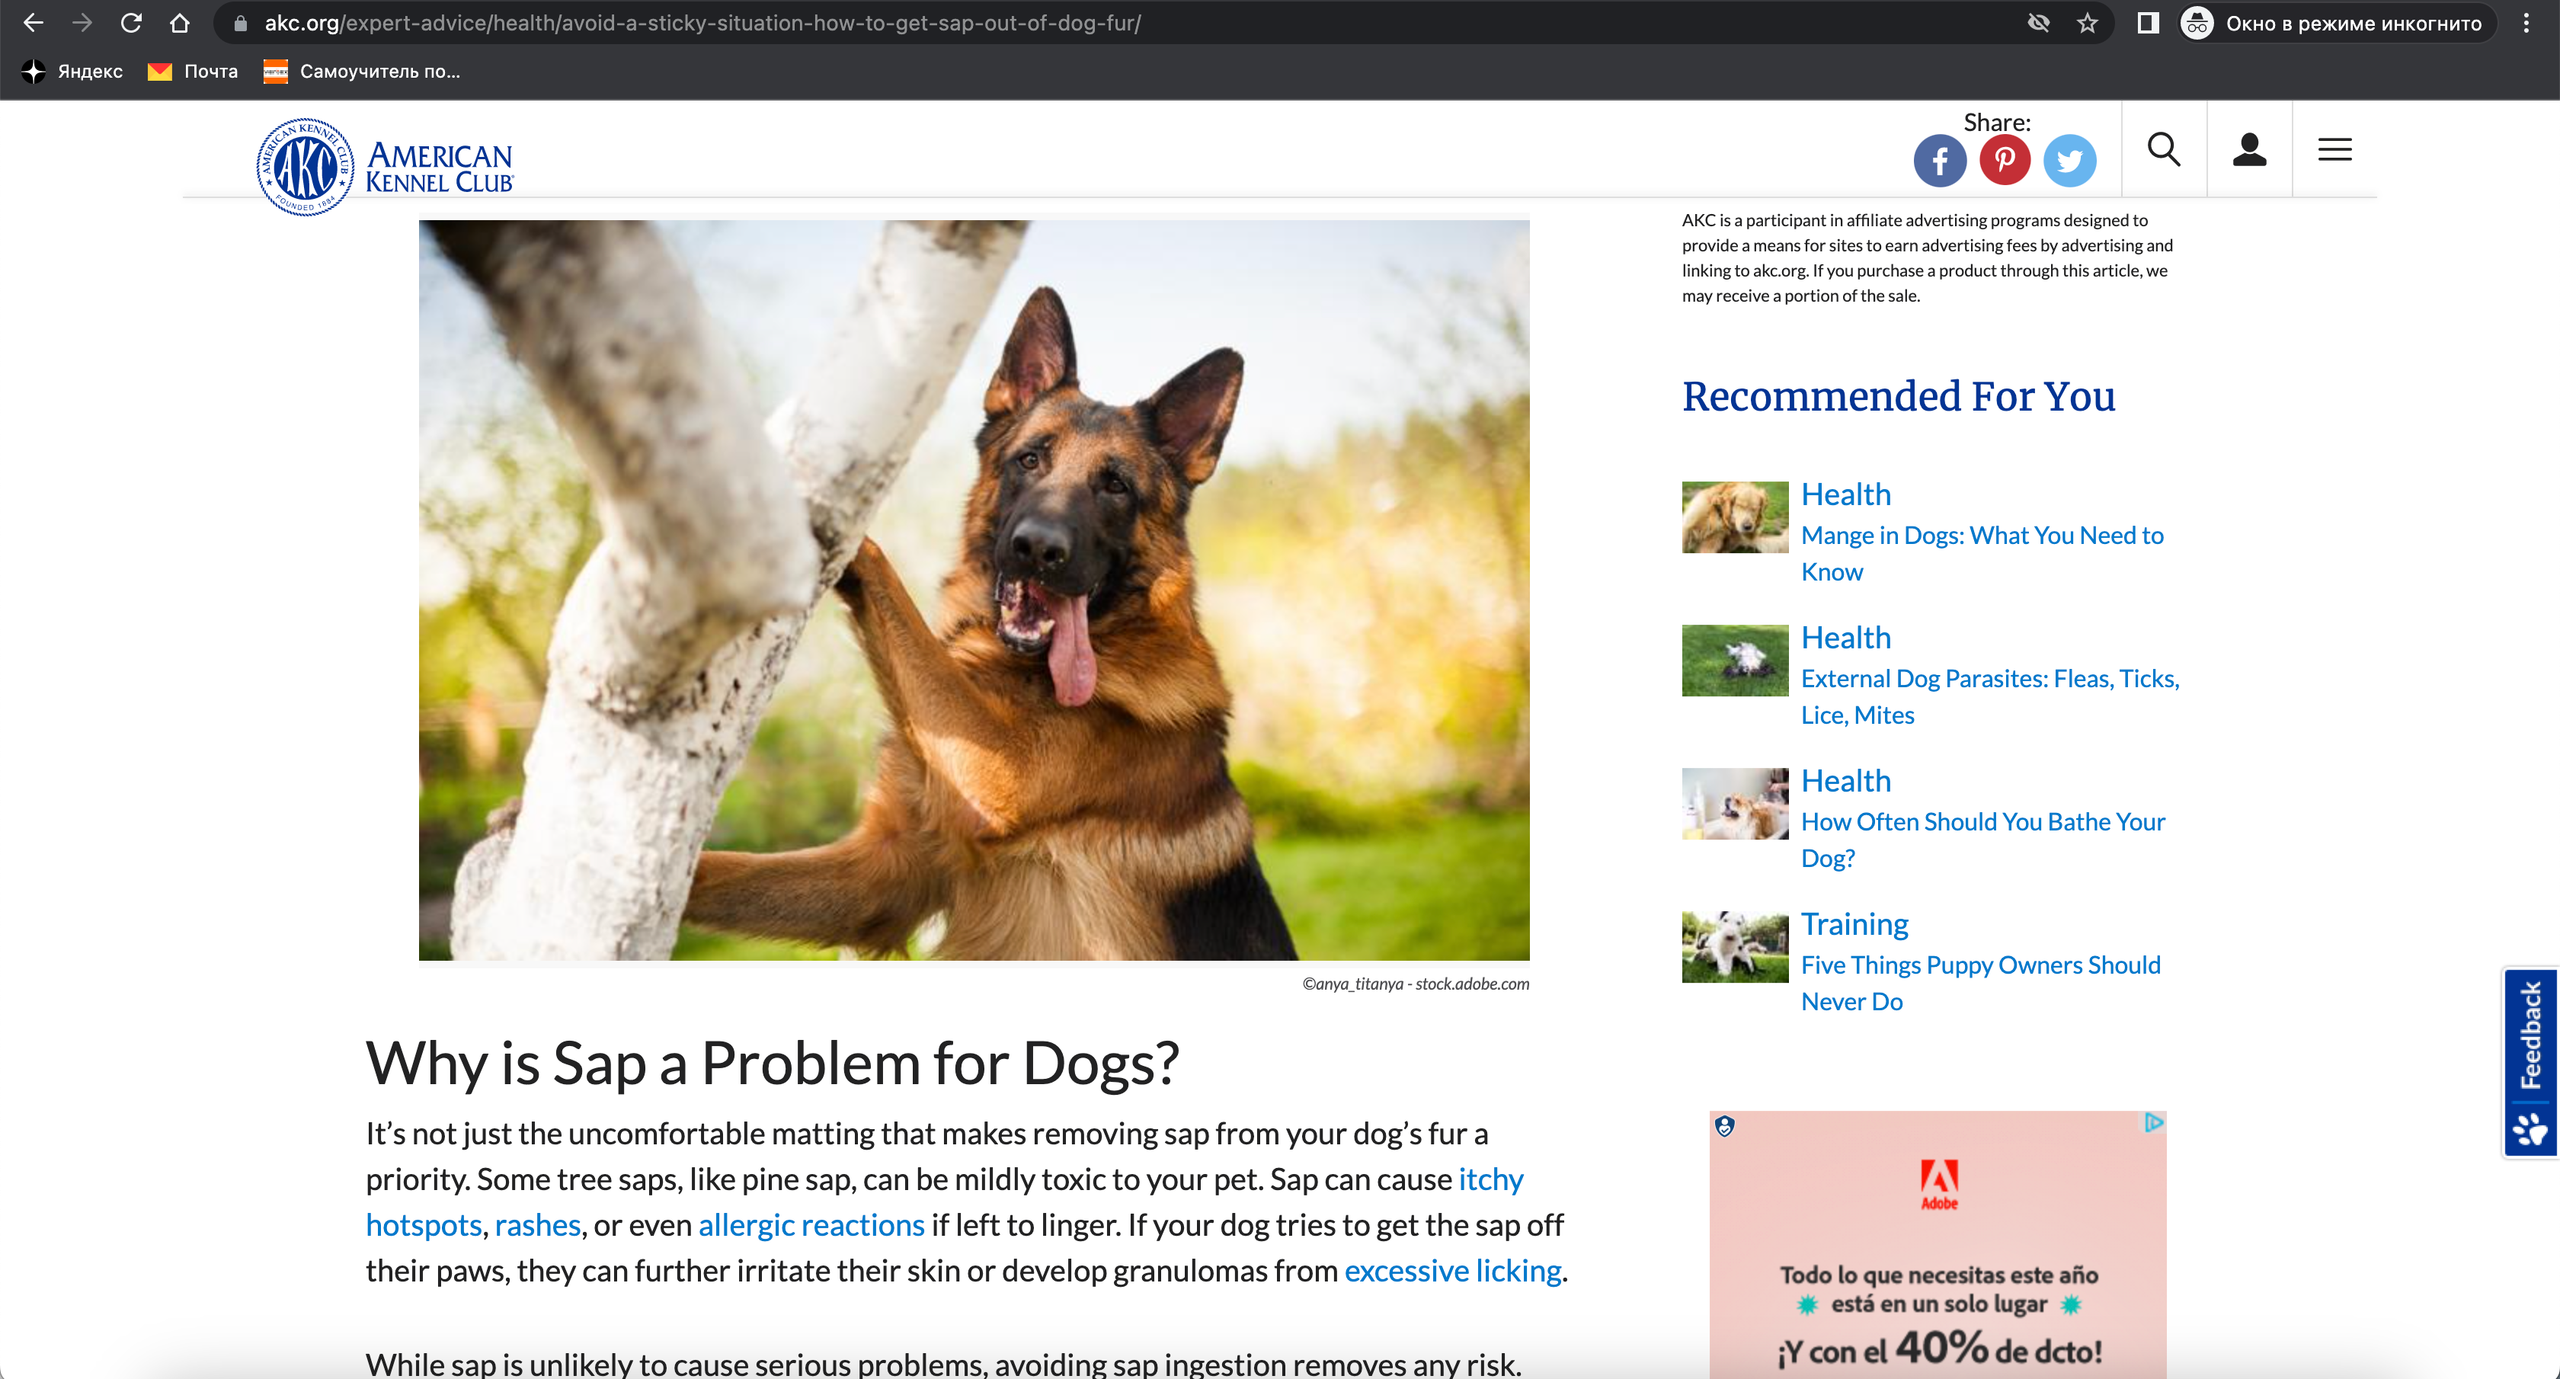Share article on Facebook
The width and height of the screenshot is (2560, 1379).
pos(1939,160)
